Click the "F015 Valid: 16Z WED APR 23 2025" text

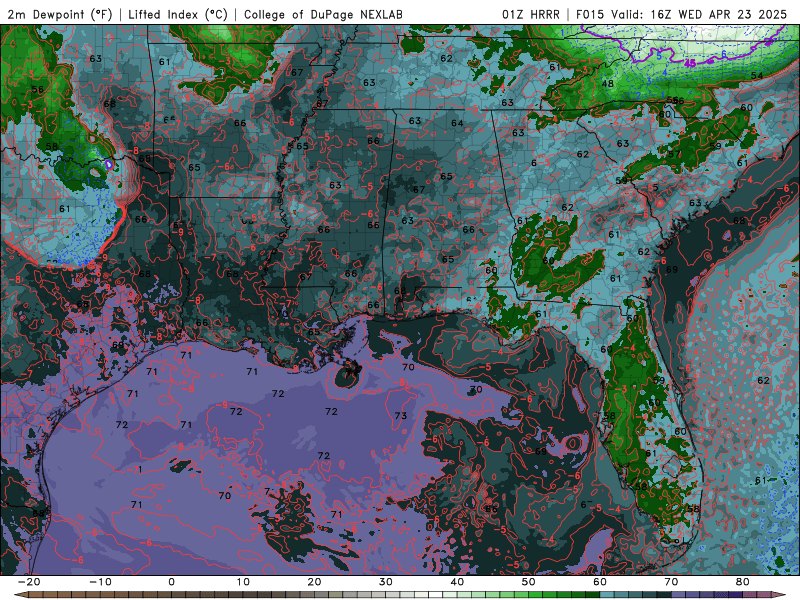click(681, 14)
